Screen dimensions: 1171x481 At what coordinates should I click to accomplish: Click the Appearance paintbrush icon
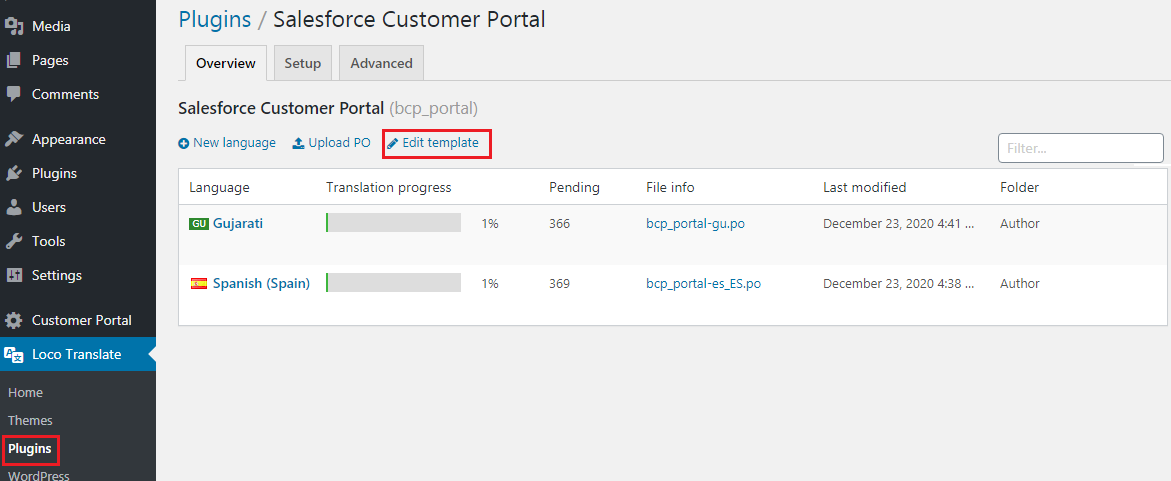(x=14, y=140)
